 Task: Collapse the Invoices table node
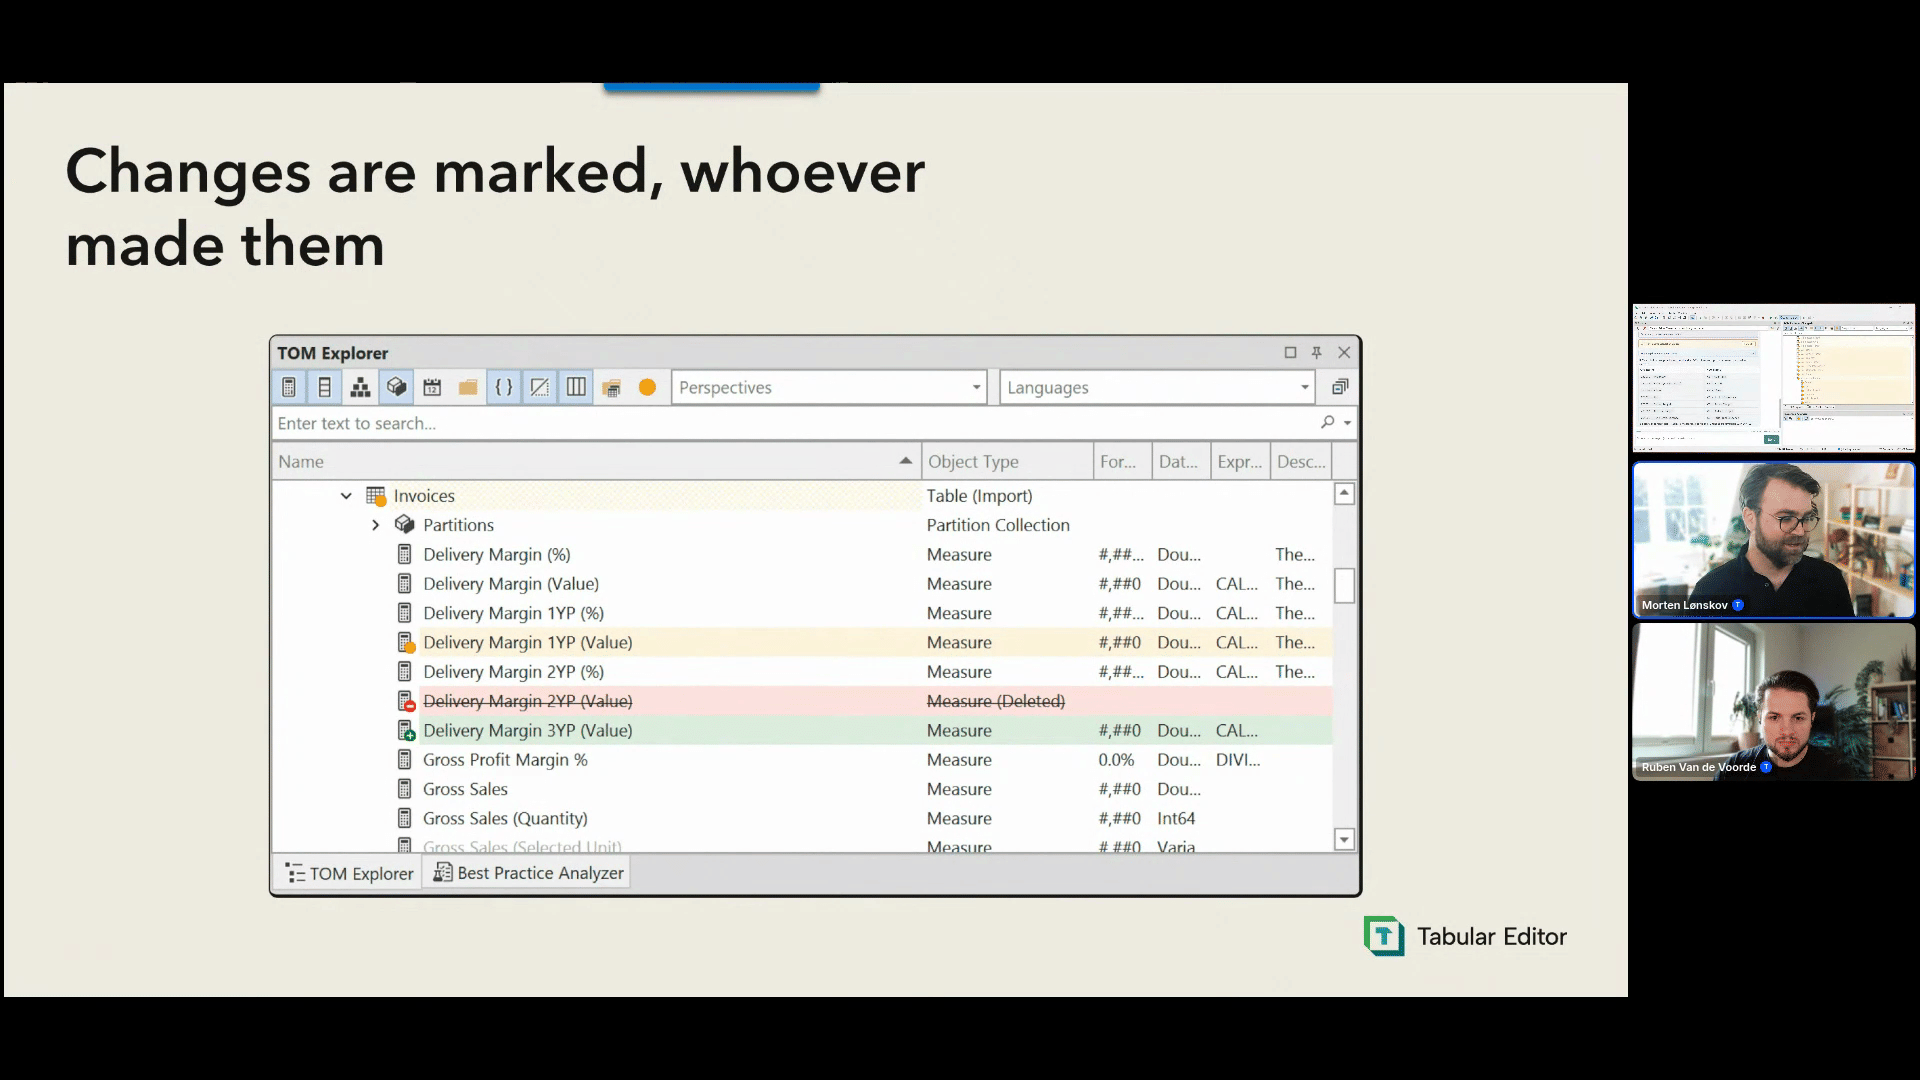346,496
